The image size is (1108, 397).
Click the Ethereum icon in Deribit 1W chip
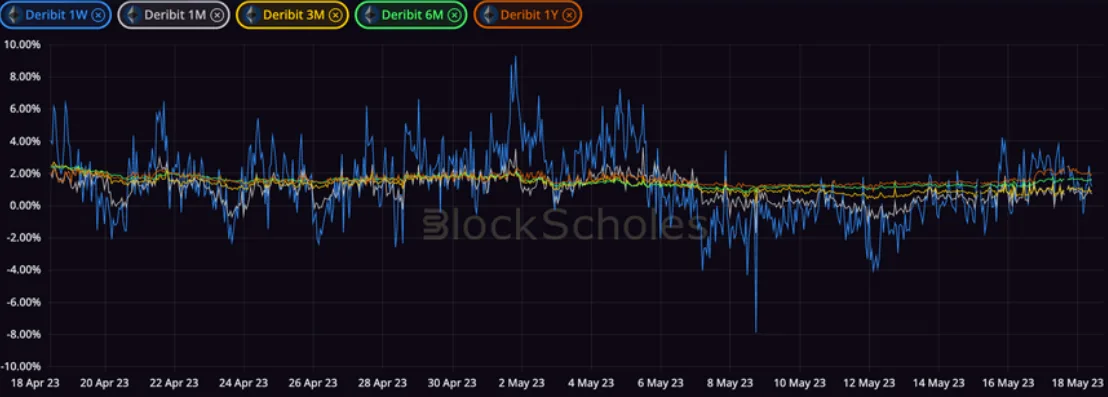[13, 14]
